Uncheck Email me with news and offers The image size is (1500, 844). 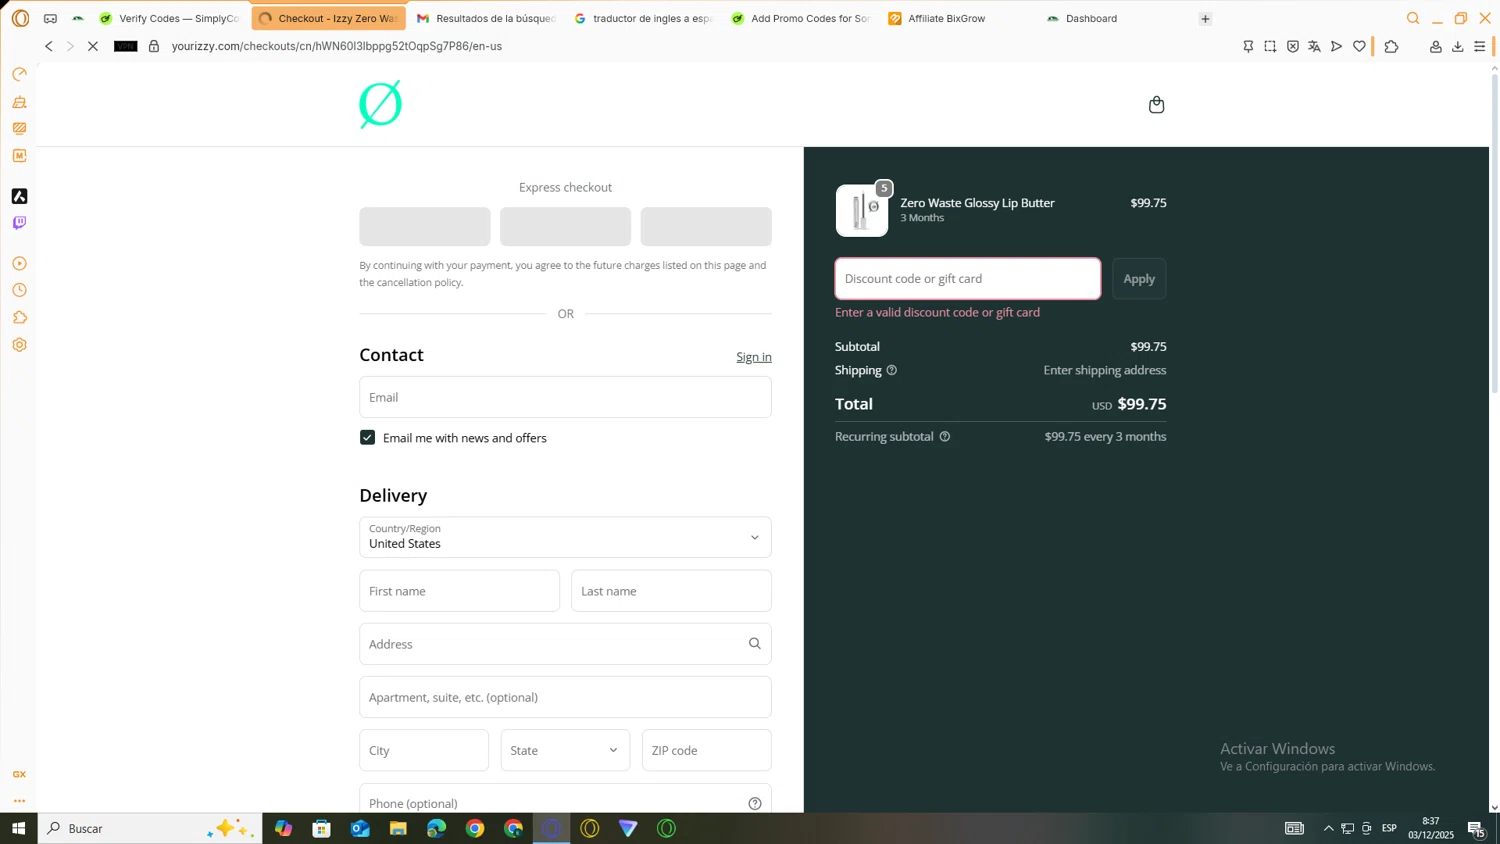pos(368,438)
